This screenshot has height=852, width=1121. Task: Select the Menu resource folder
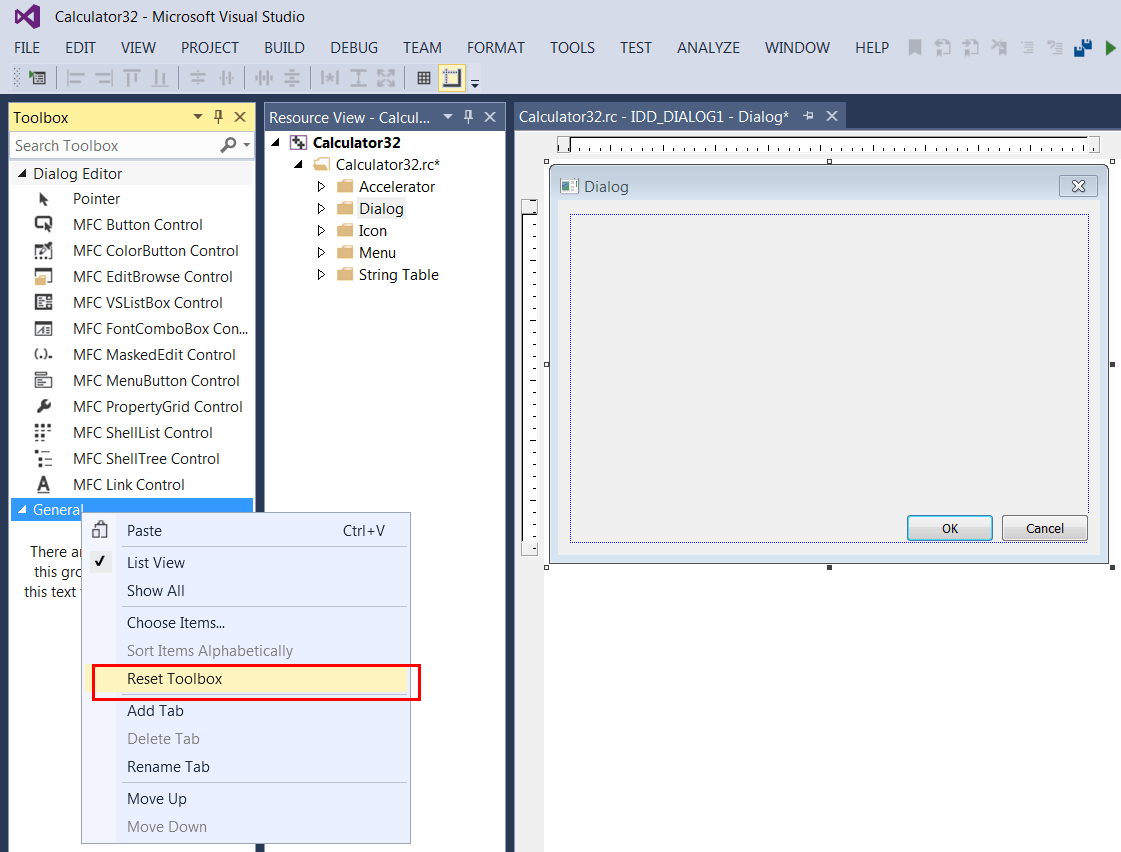377,252
